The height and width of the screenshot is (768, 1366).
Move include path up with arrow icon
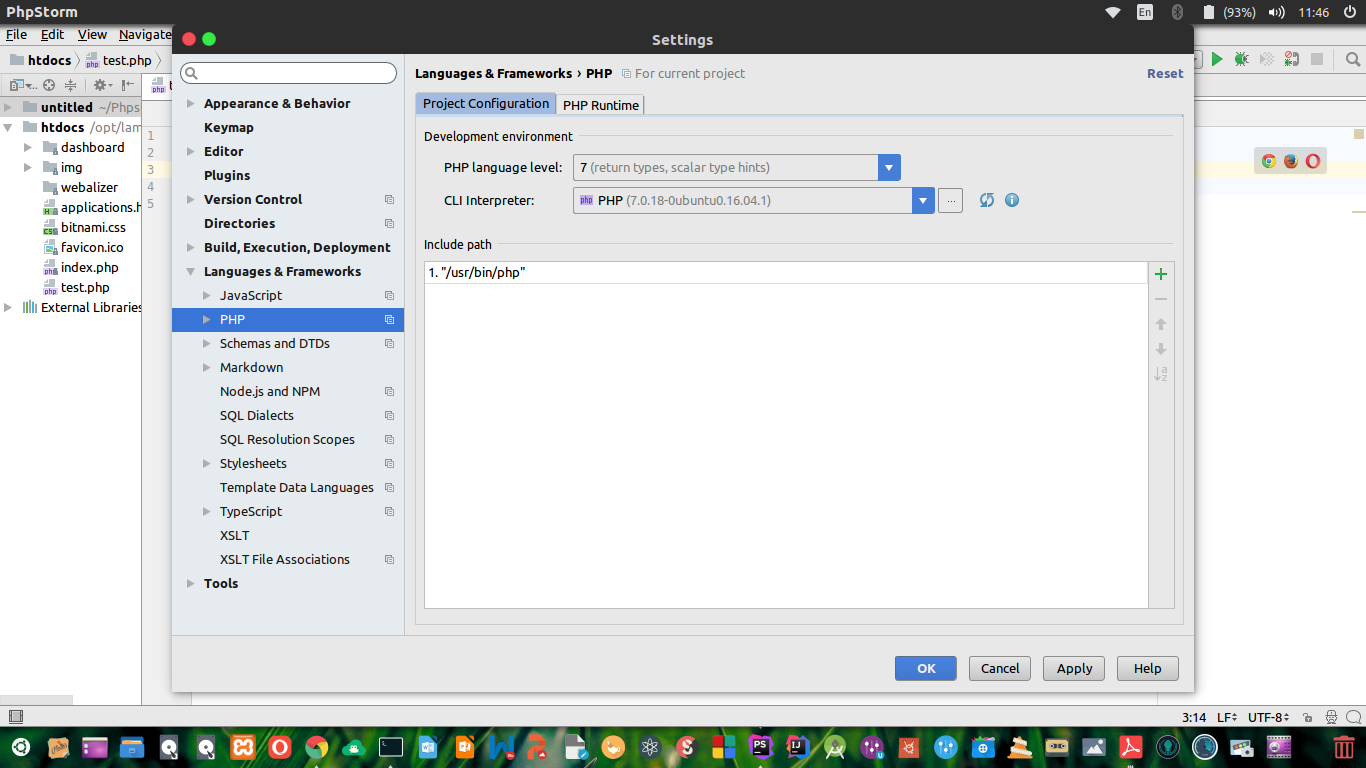[1161, 324]
